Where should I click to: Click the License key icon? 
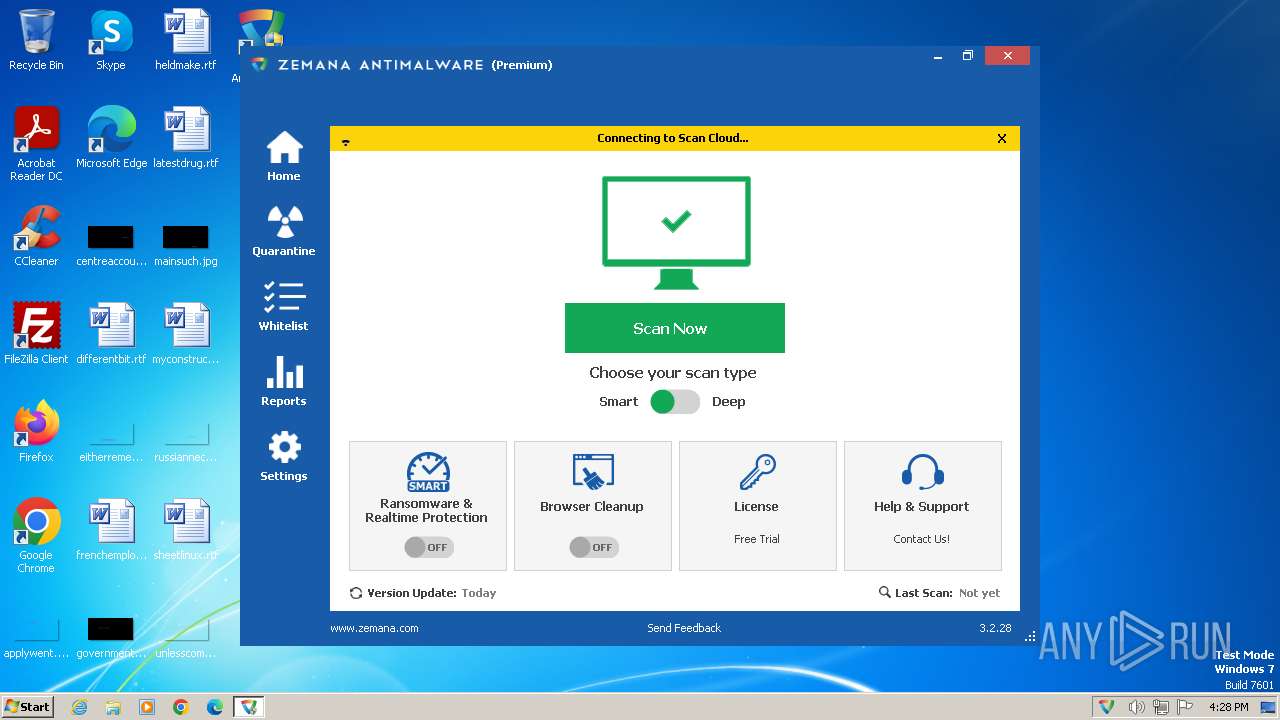(757, 472)
